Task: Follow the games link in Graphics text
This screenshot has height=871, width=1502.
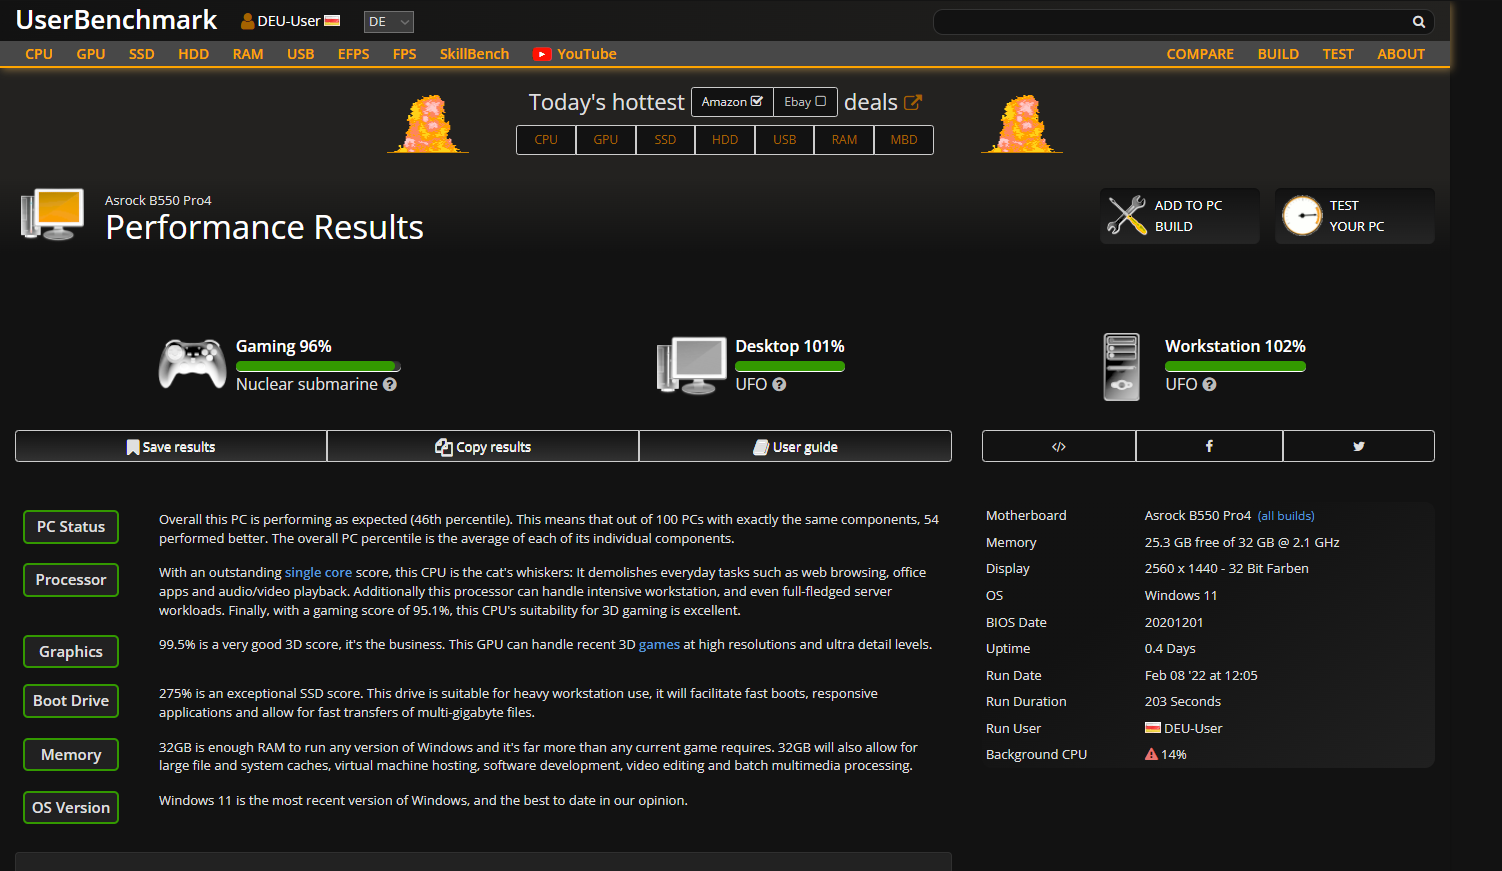Action: (659, 644)
